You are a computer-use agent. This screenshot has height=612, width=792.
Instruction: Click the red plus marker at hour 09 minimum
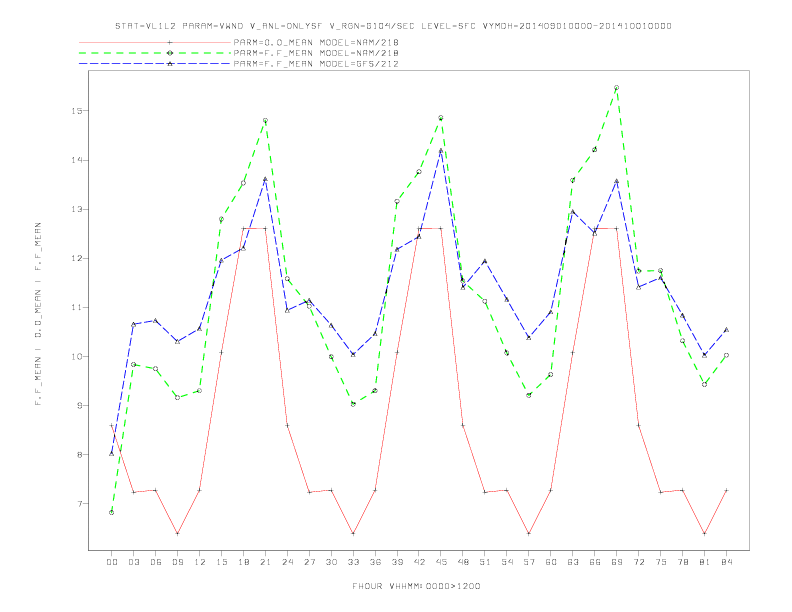click(177, 533)
